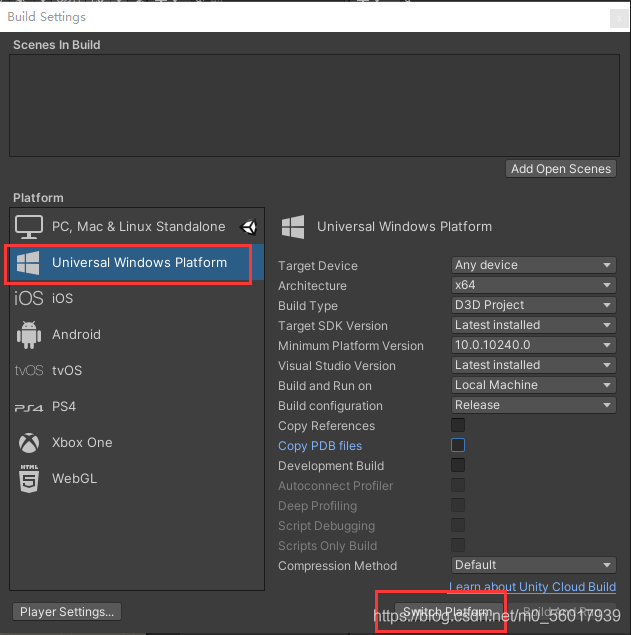Toggle the Script Debugging checkbox

(458, 525)
